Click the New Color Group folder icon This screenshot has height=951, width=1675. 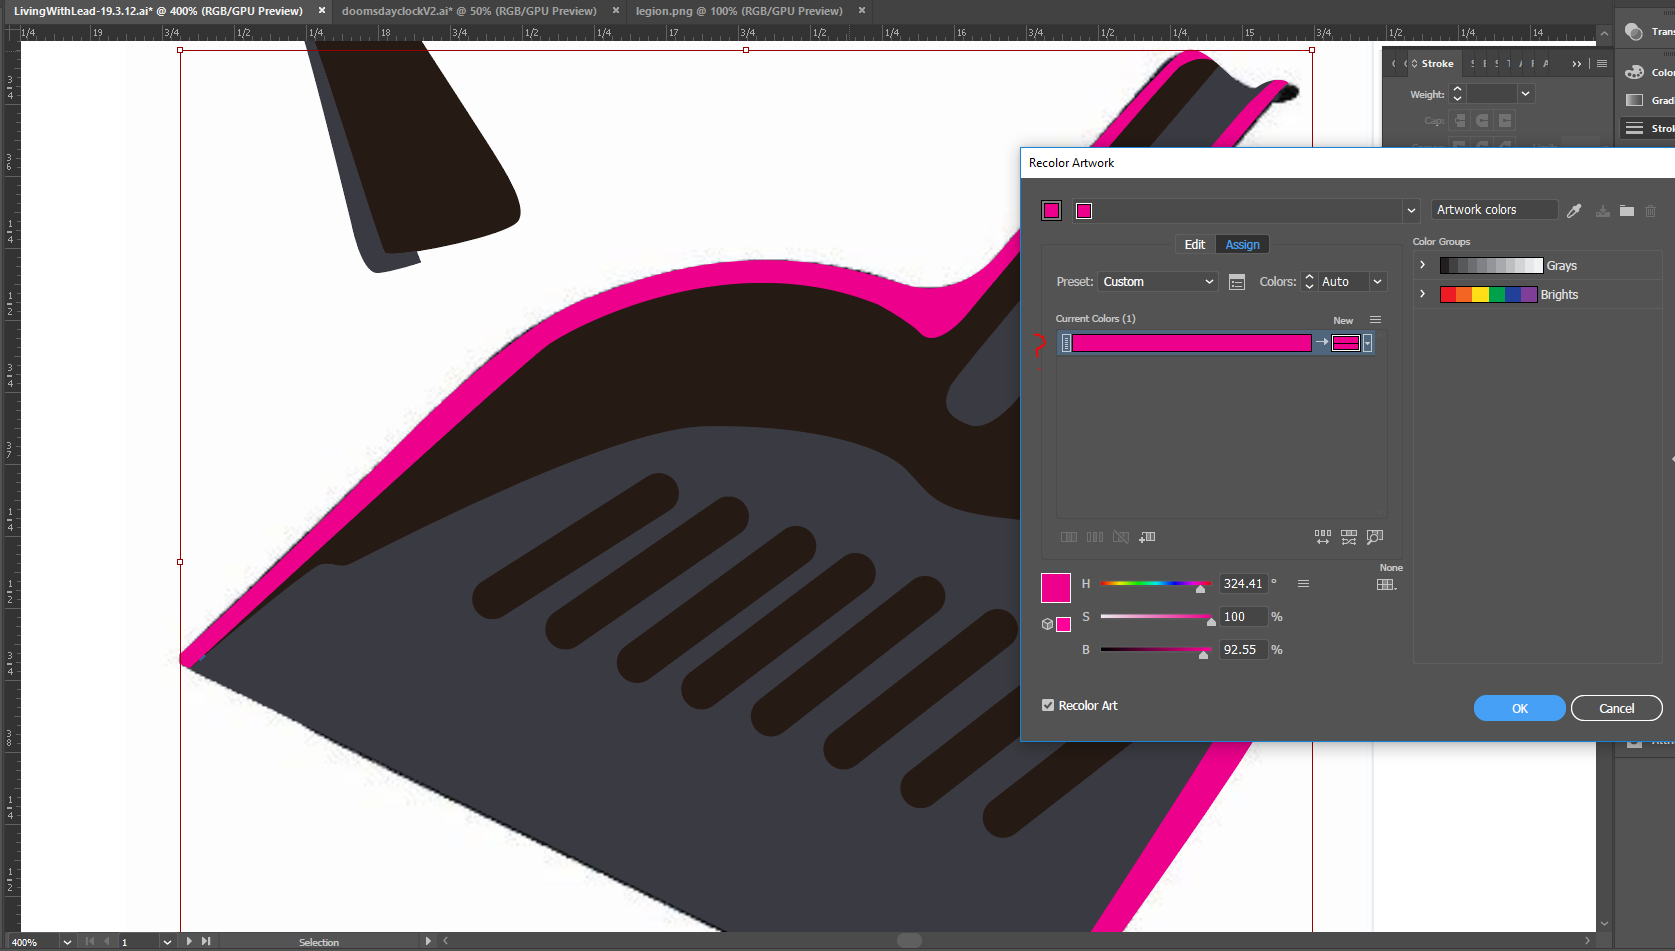pyautogui.click(x=1626, y=210)
